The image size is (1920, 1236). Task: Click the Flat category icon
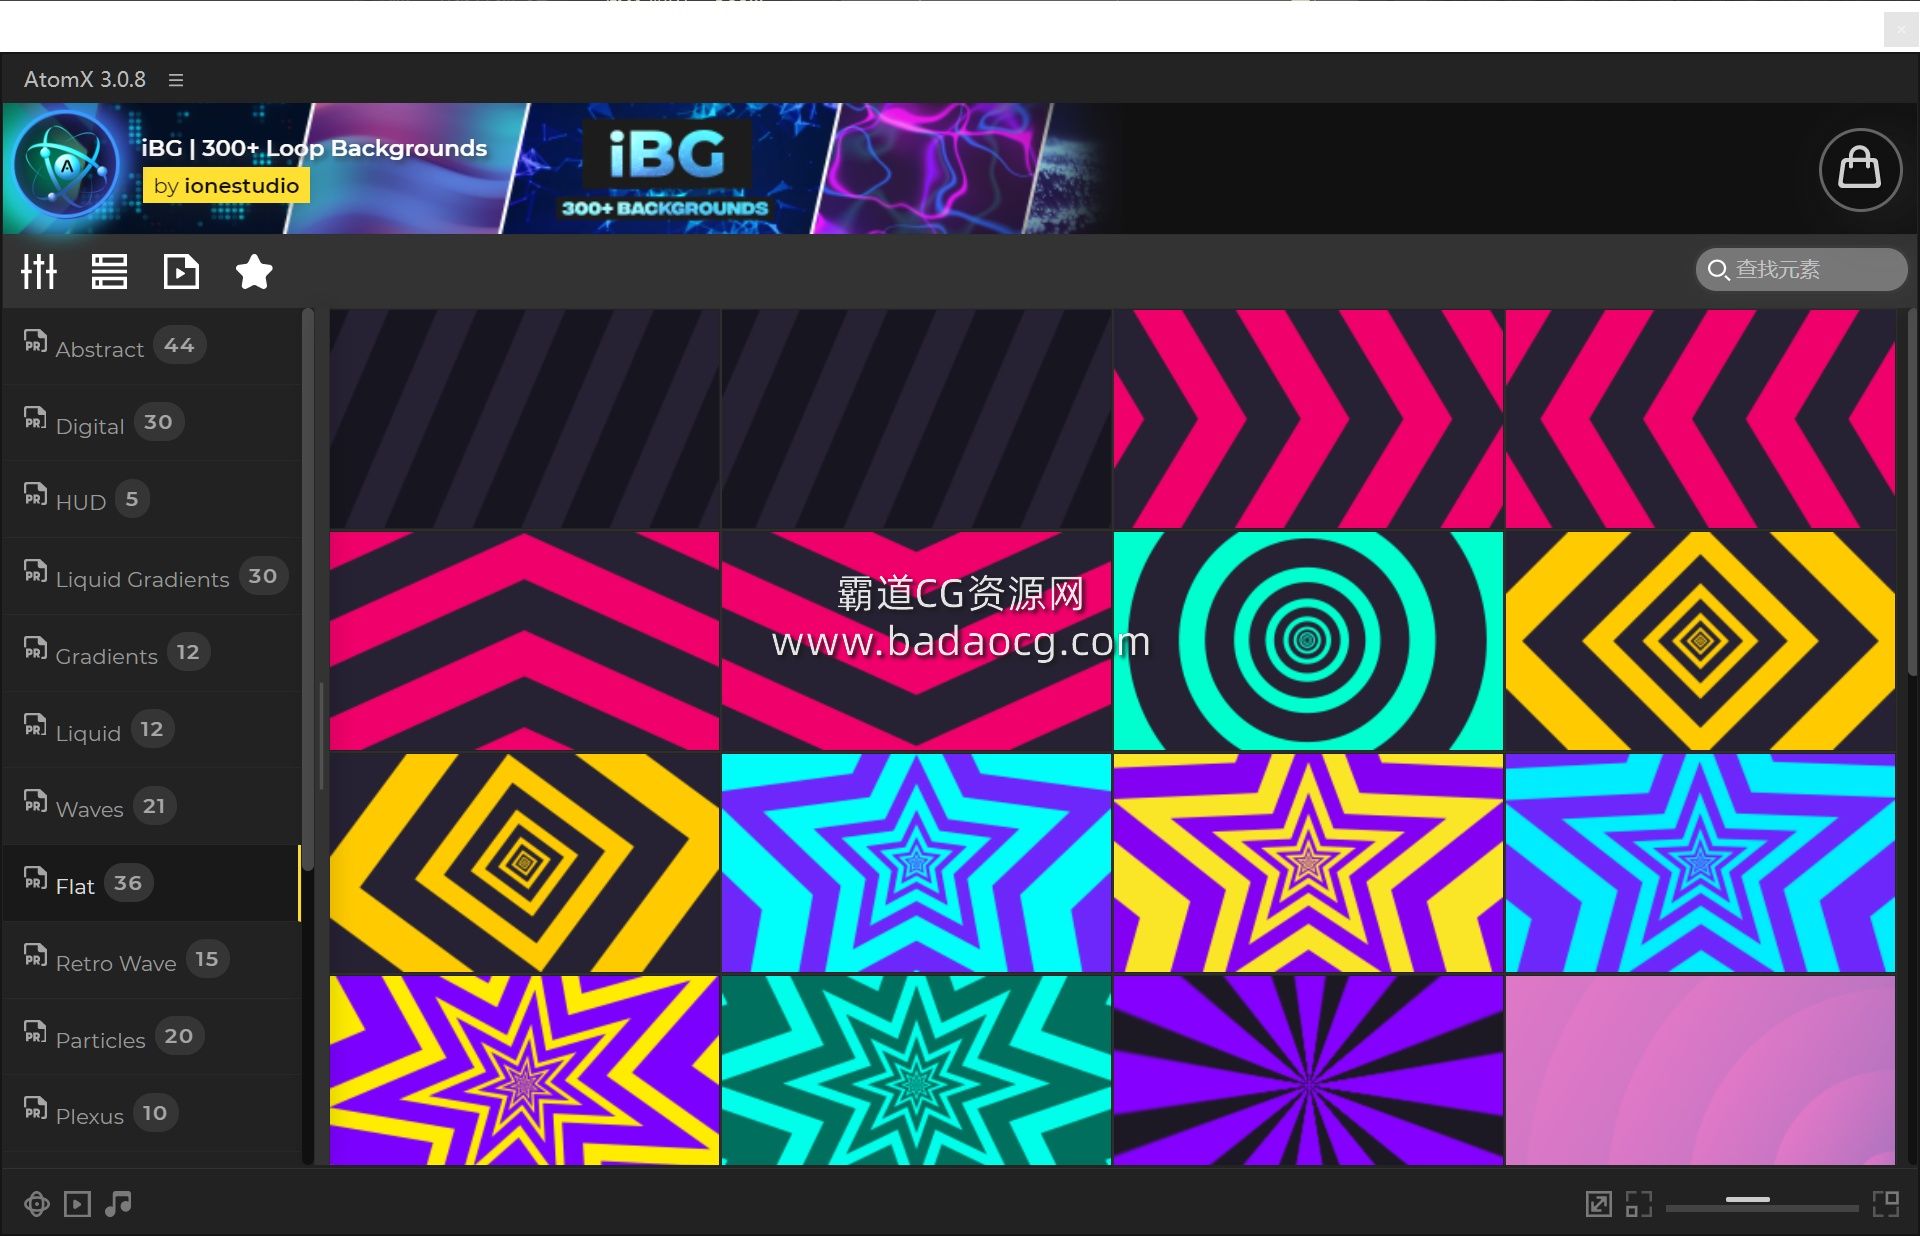(x=35, y=878)
